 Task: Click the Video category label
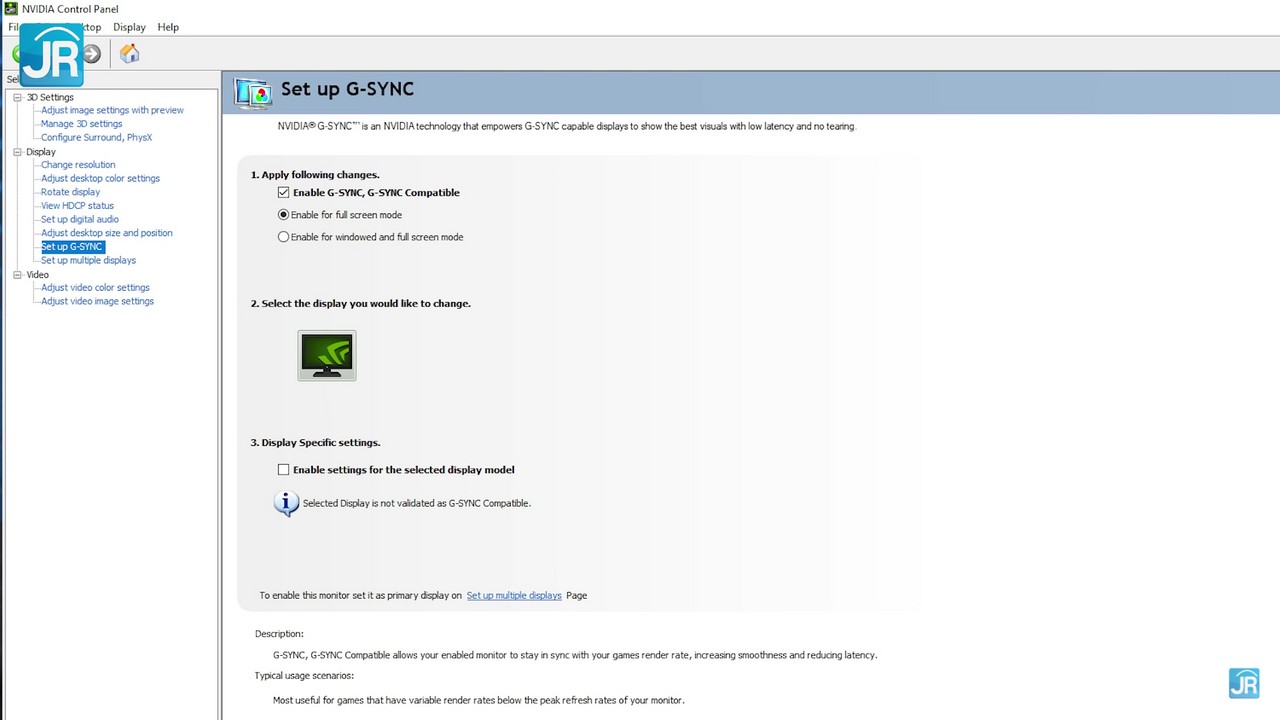point(38,274)
